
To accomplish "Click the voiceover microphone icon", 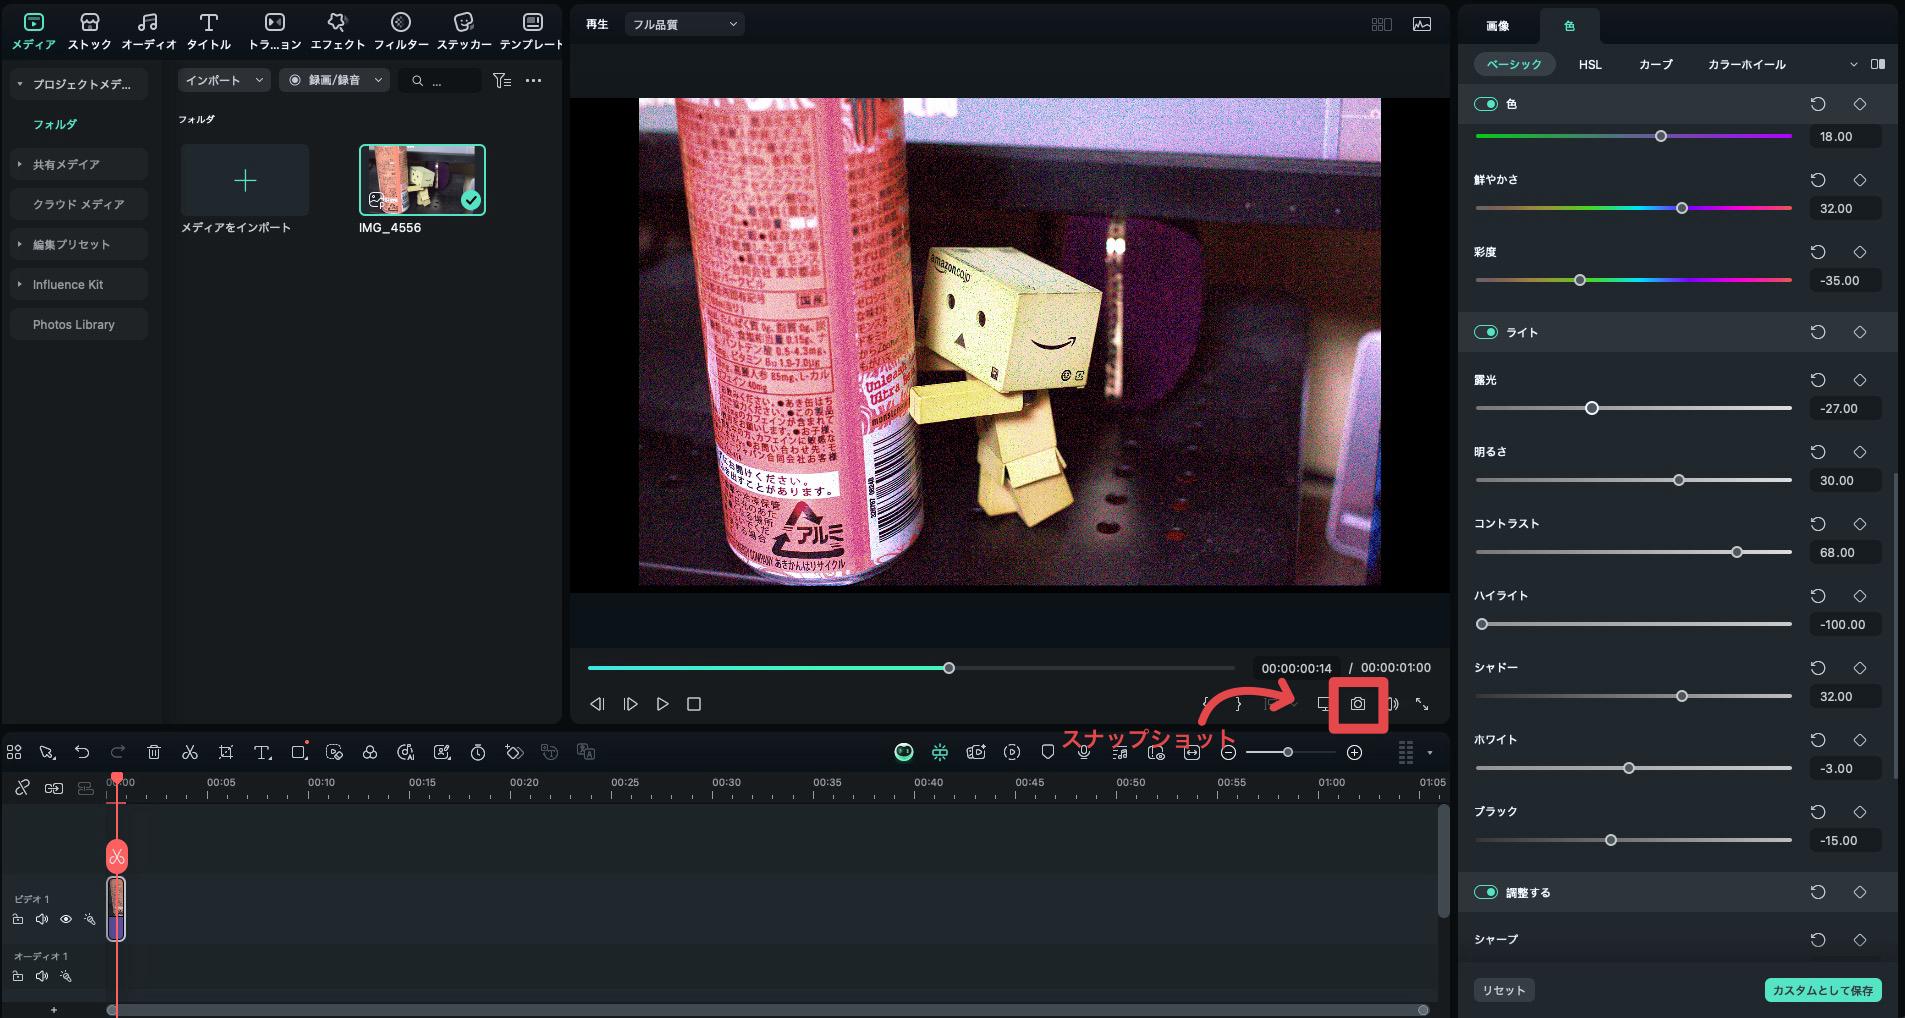I will (x=1084, y=752).
